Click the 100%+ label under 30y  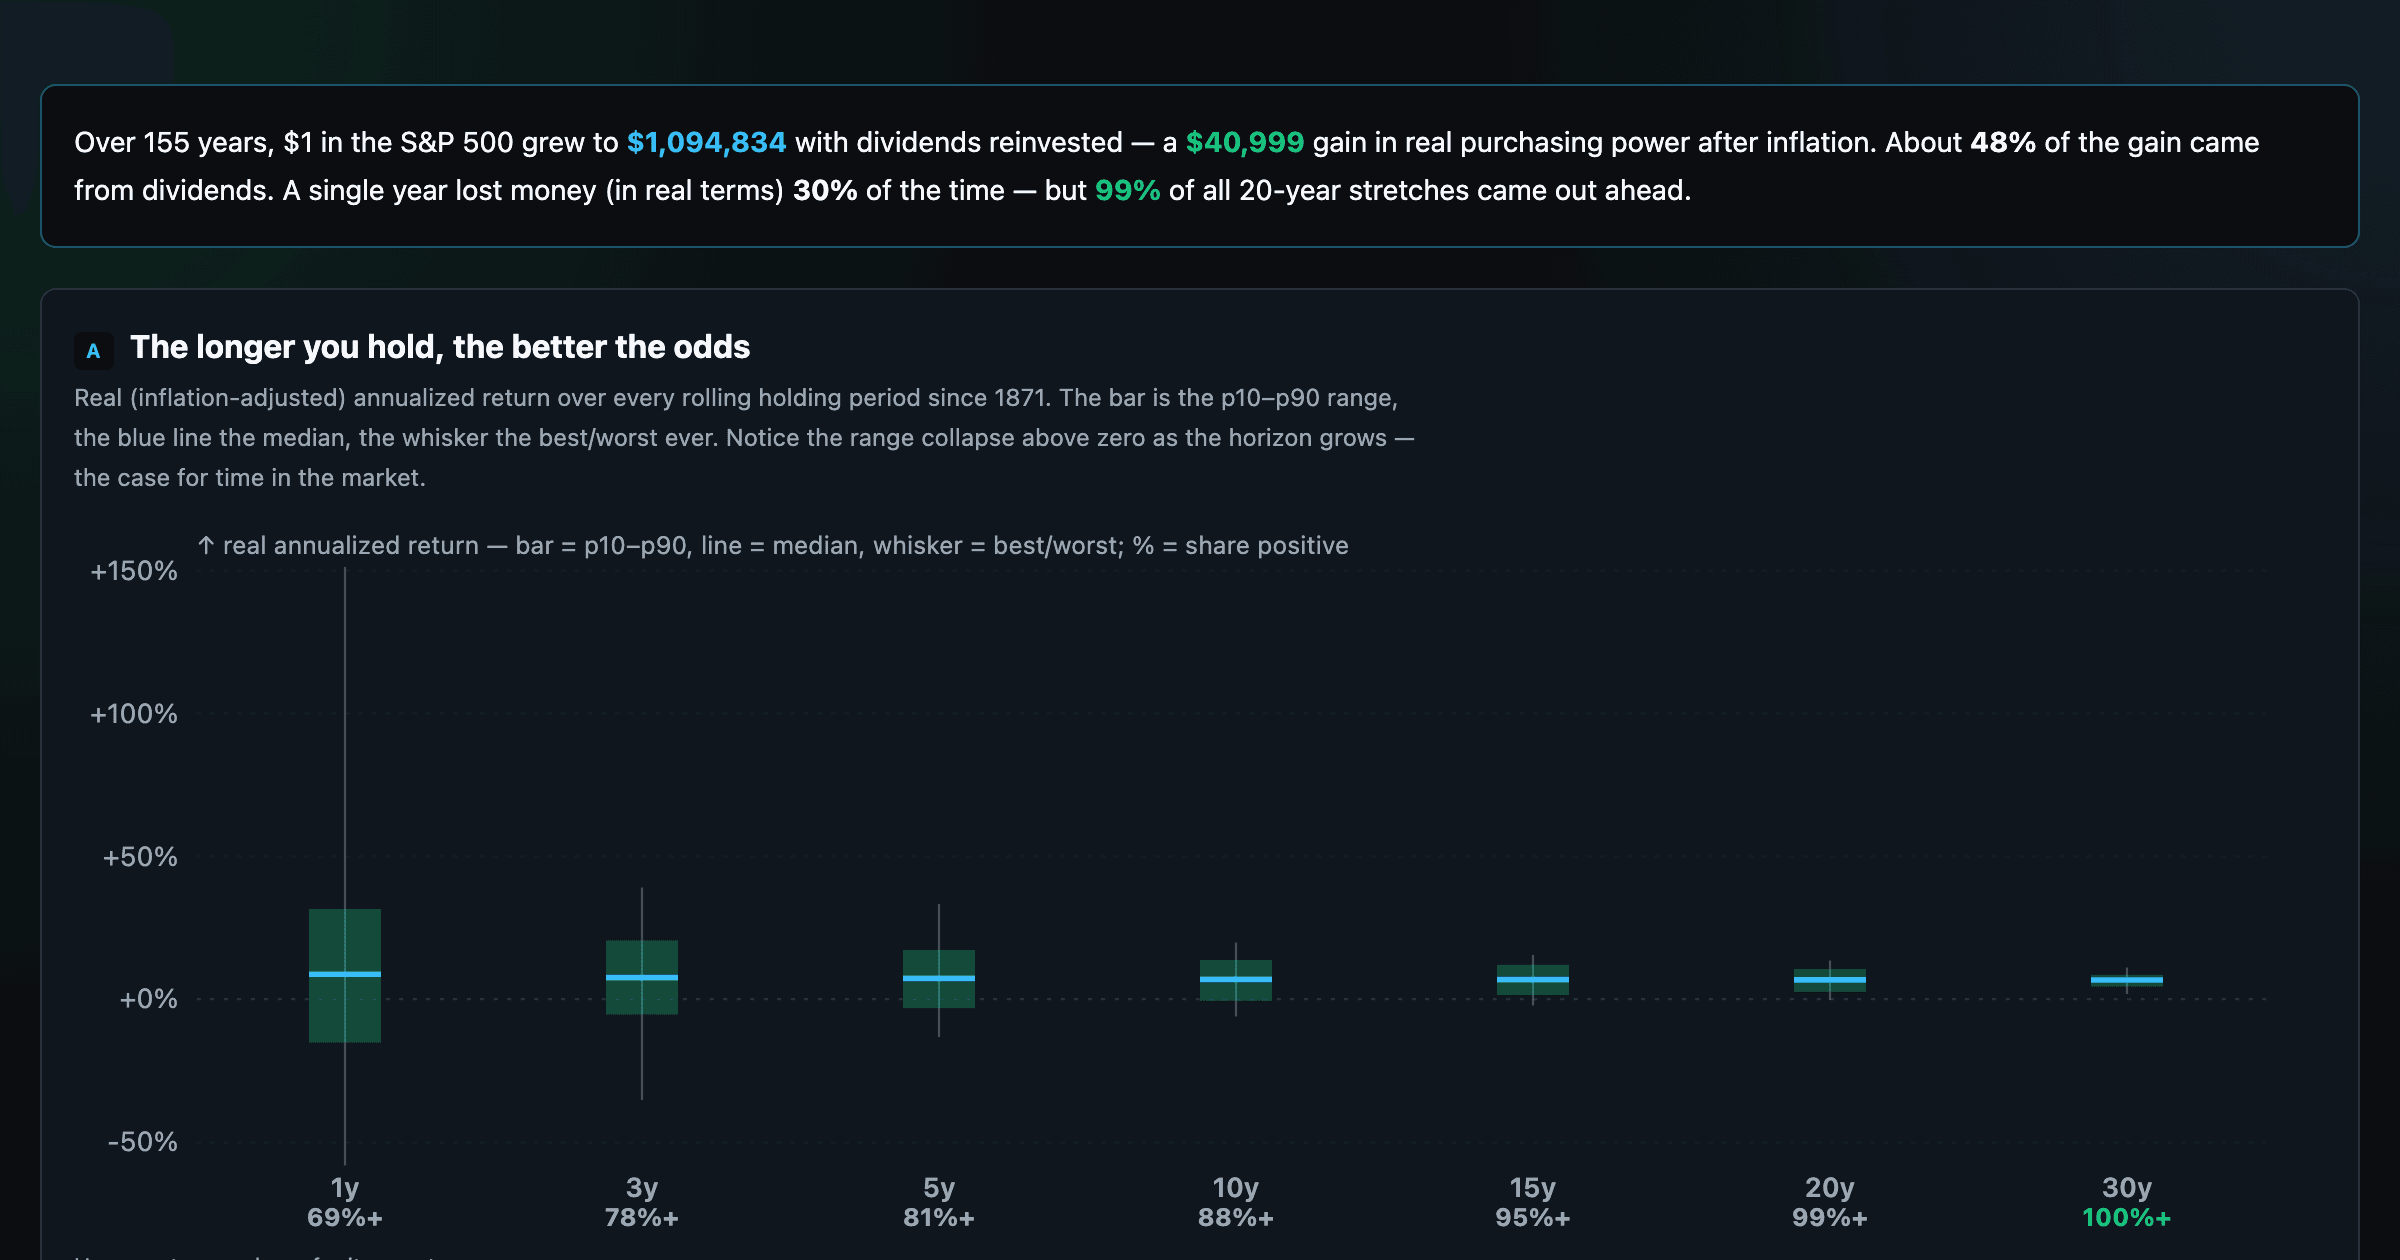coord(2127,1217)
